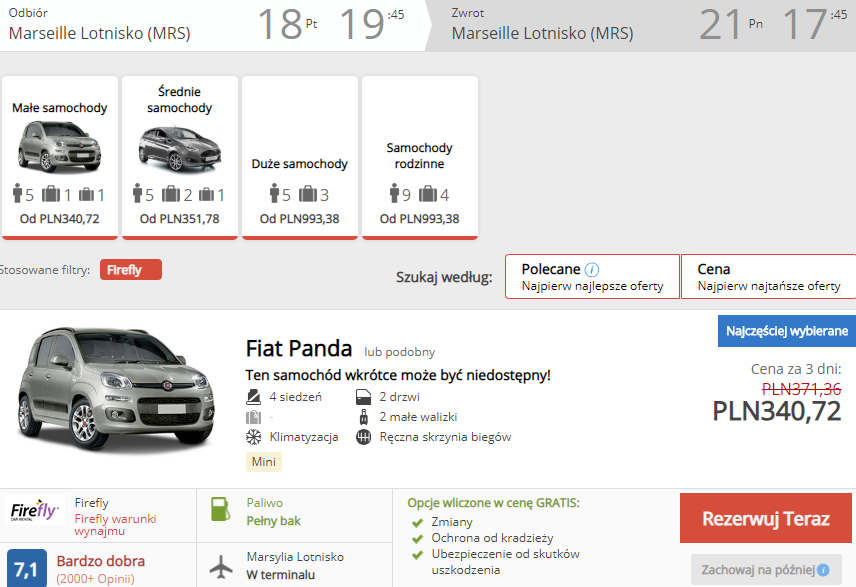Click the small bag icon in Średnie samochody card
This screenshot has width=856, height=587.
(206, 194)
